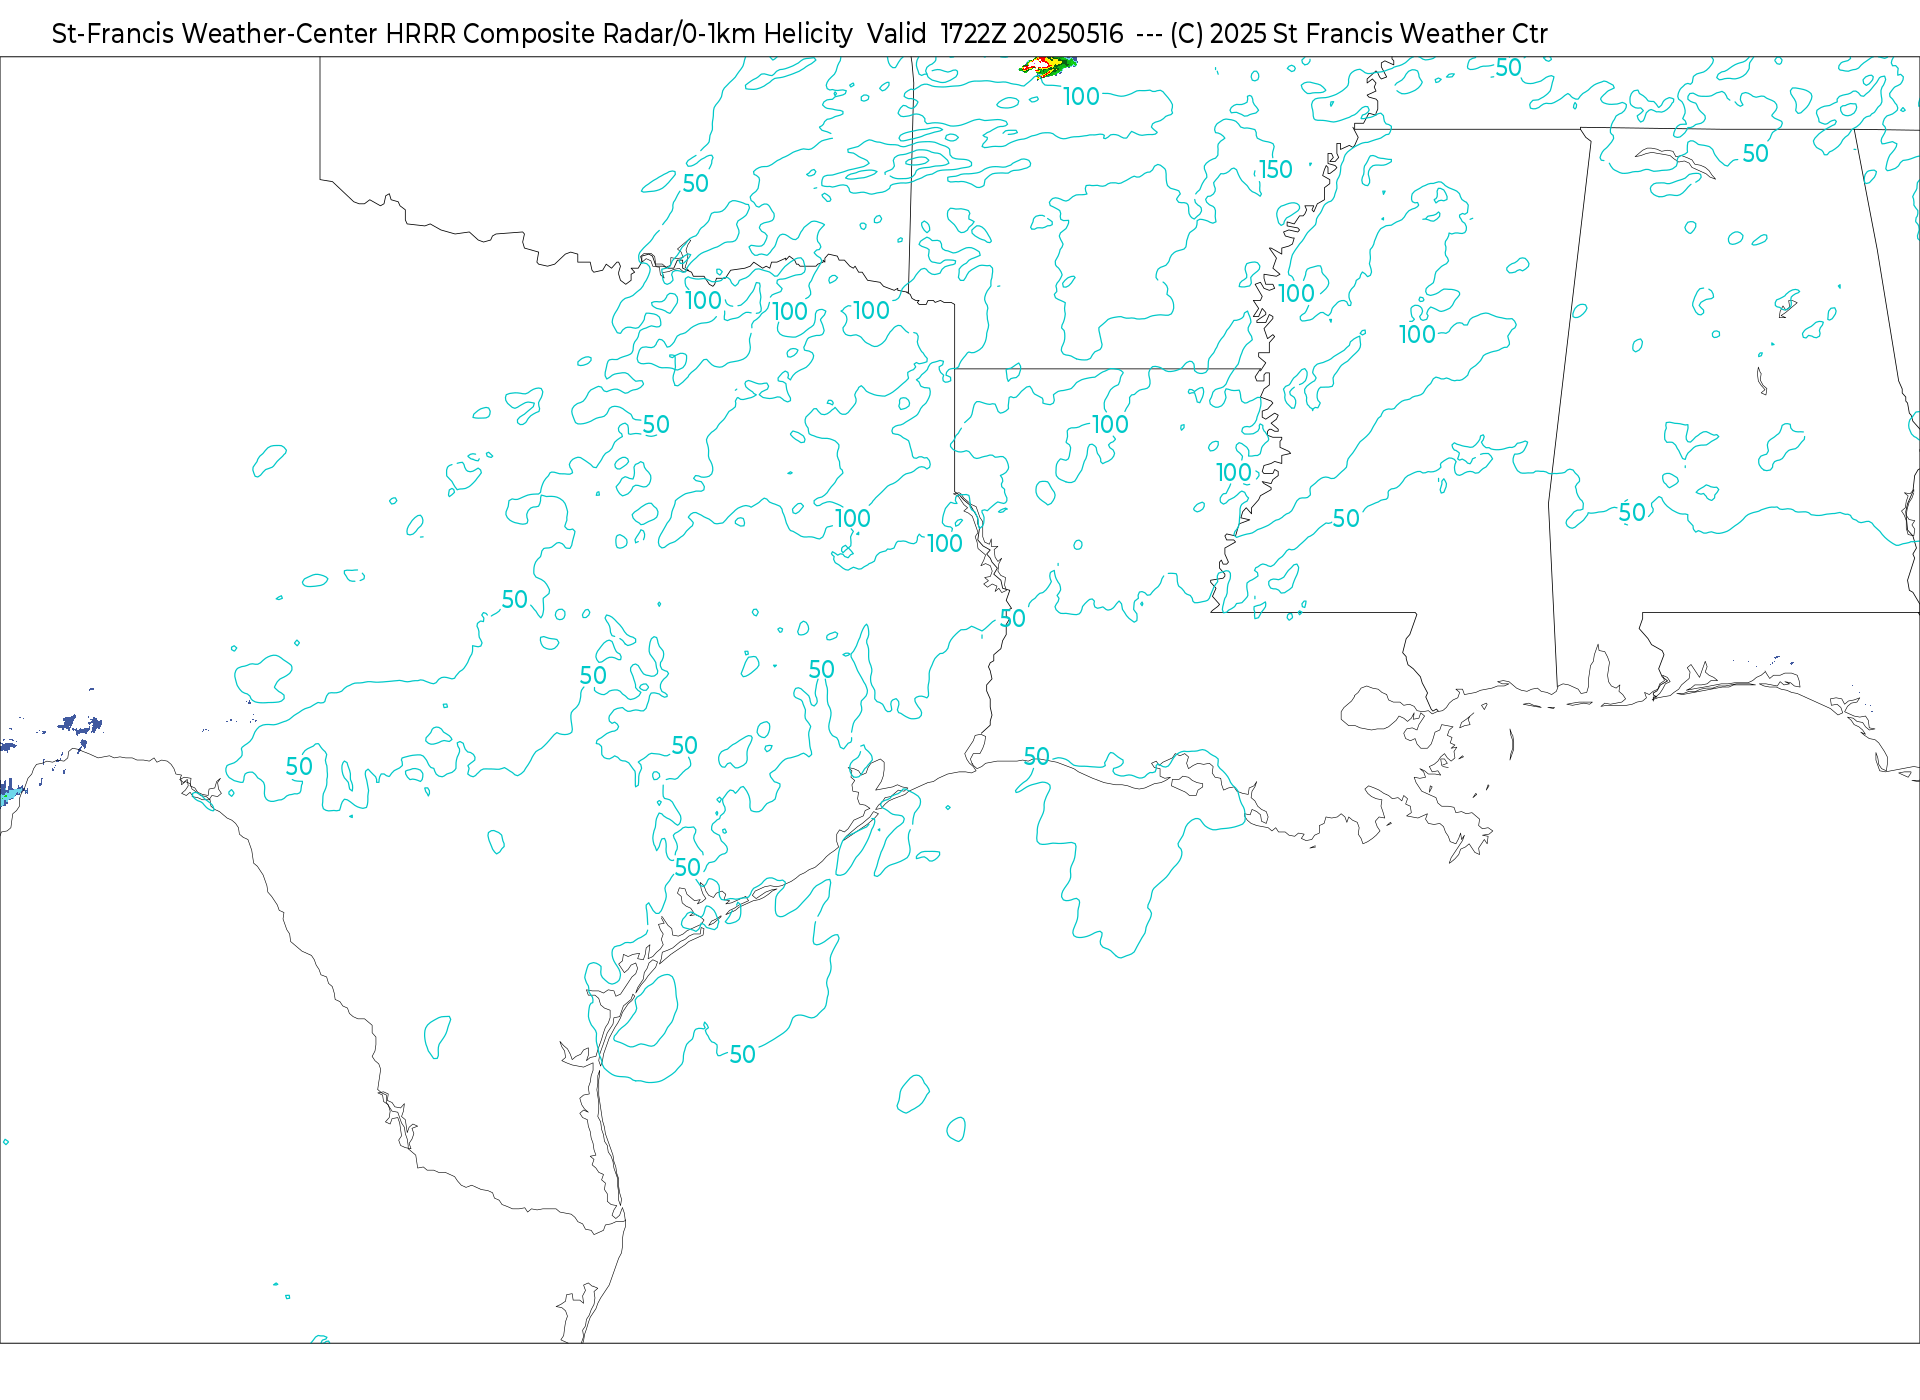
Task: Click the "St-Francis Weather-Center" heading text
Action: 215,34
